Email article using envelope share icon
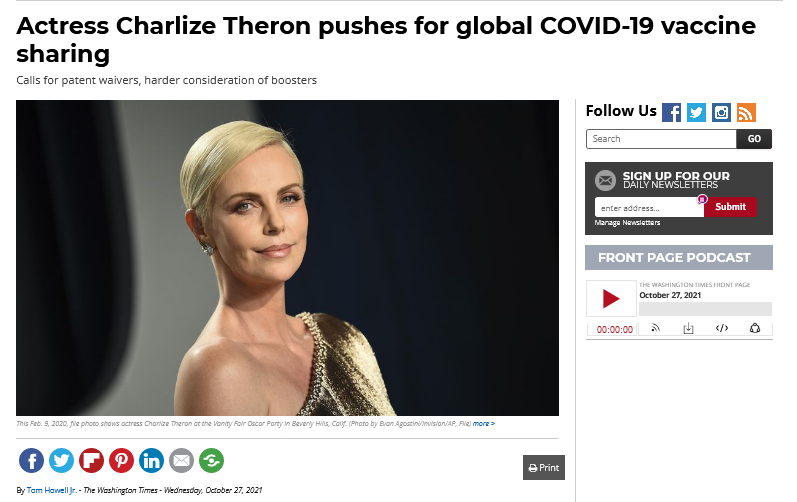 (181, 460)
